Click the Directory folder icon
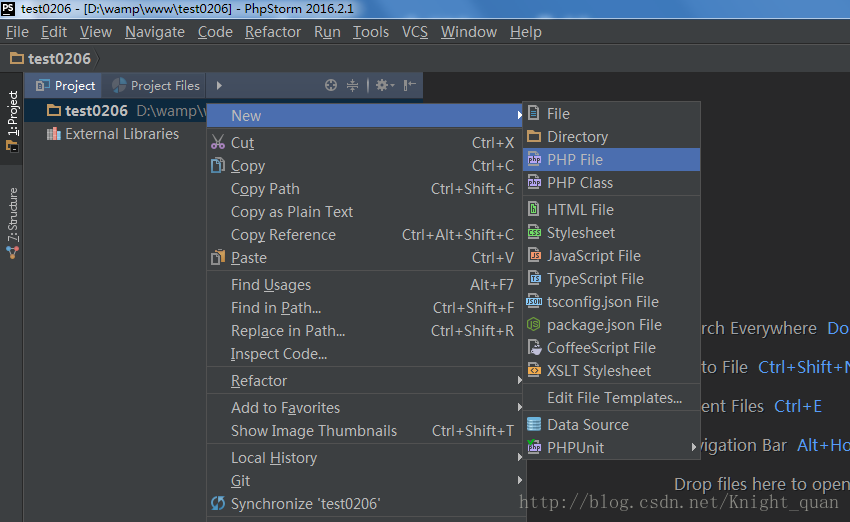Image resolution: width=850 pixels, height=522 pixels. (534, 136)
